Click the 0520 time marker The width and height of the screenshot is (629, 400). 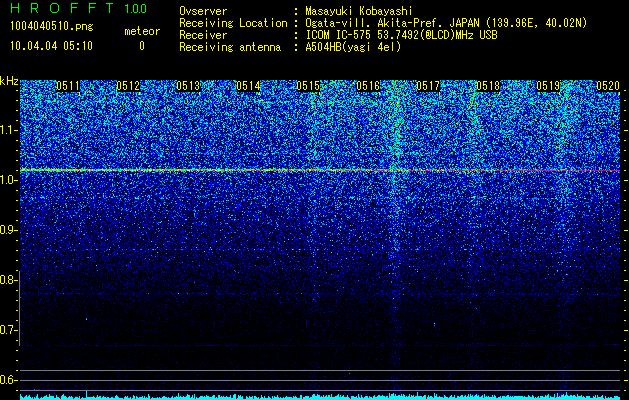[608, 86]
